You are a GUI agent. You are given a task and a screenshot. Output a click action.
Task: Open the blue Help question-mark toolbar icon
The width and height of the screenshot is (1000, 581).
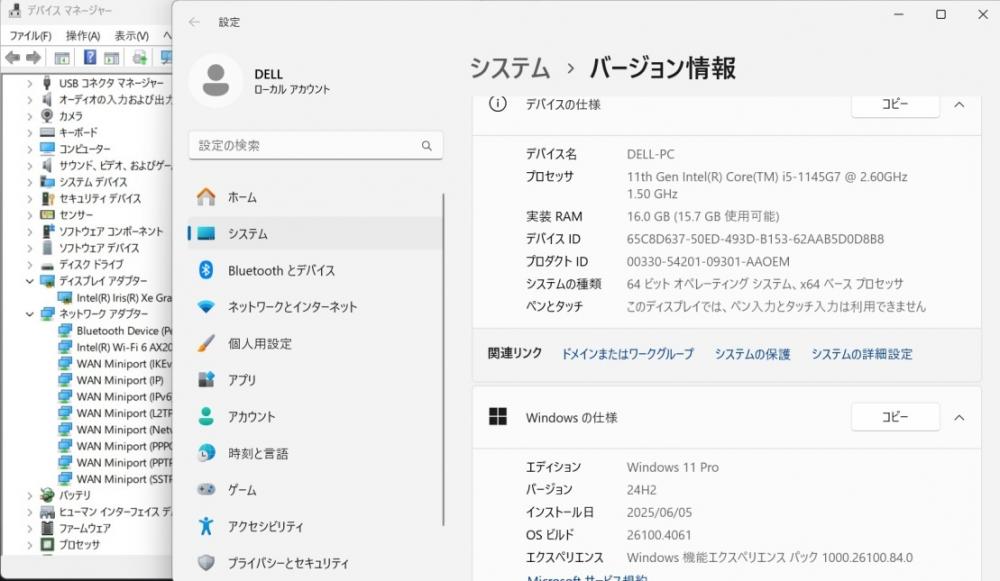click(90, 57)
